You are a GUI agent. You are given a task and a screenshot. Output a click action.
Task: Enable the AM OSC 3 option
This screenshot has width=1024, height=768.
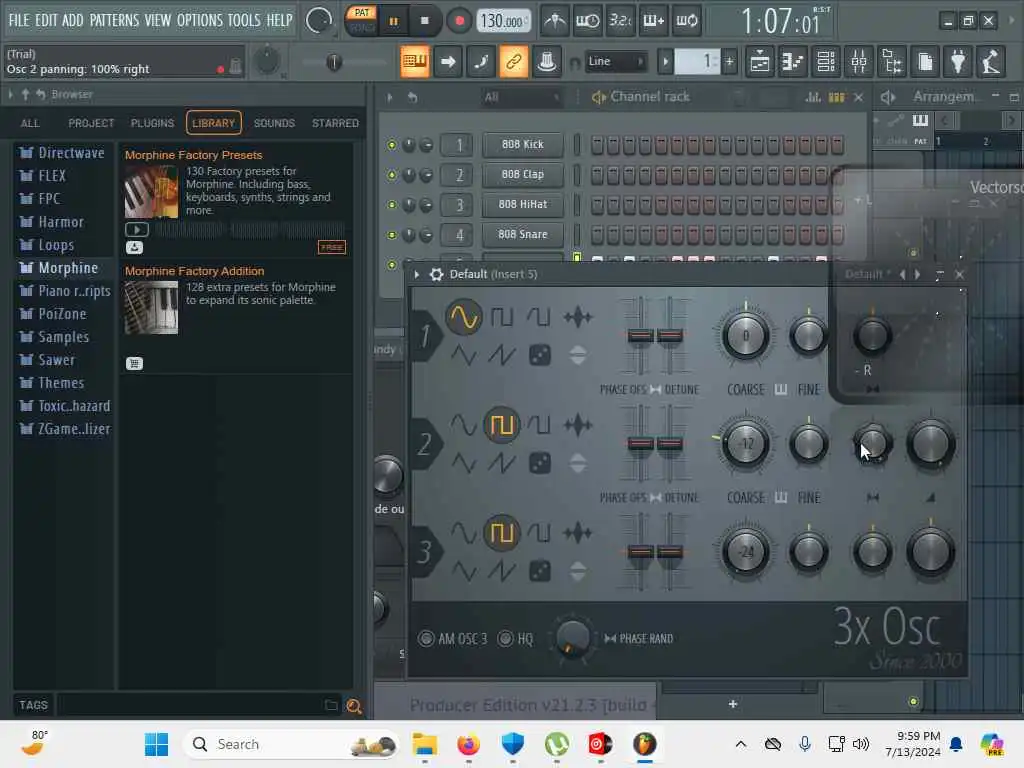426,638
